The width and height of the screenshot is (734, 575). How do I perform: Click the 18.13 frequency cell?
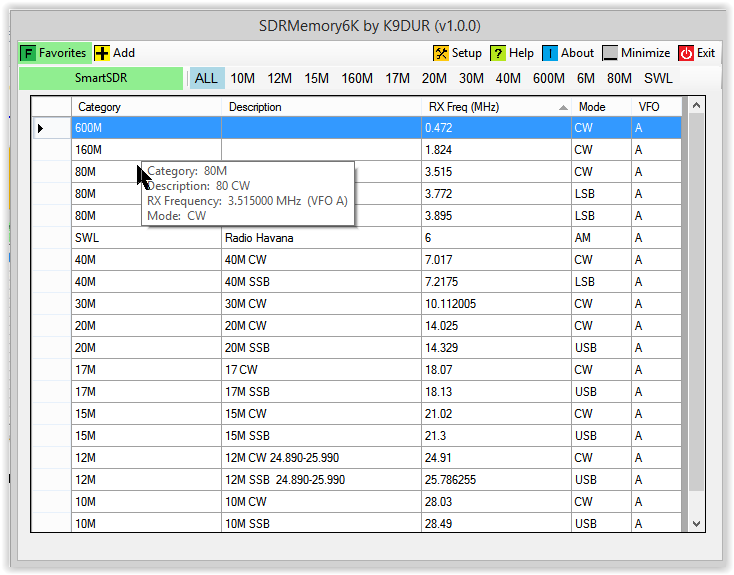(496, 392)
